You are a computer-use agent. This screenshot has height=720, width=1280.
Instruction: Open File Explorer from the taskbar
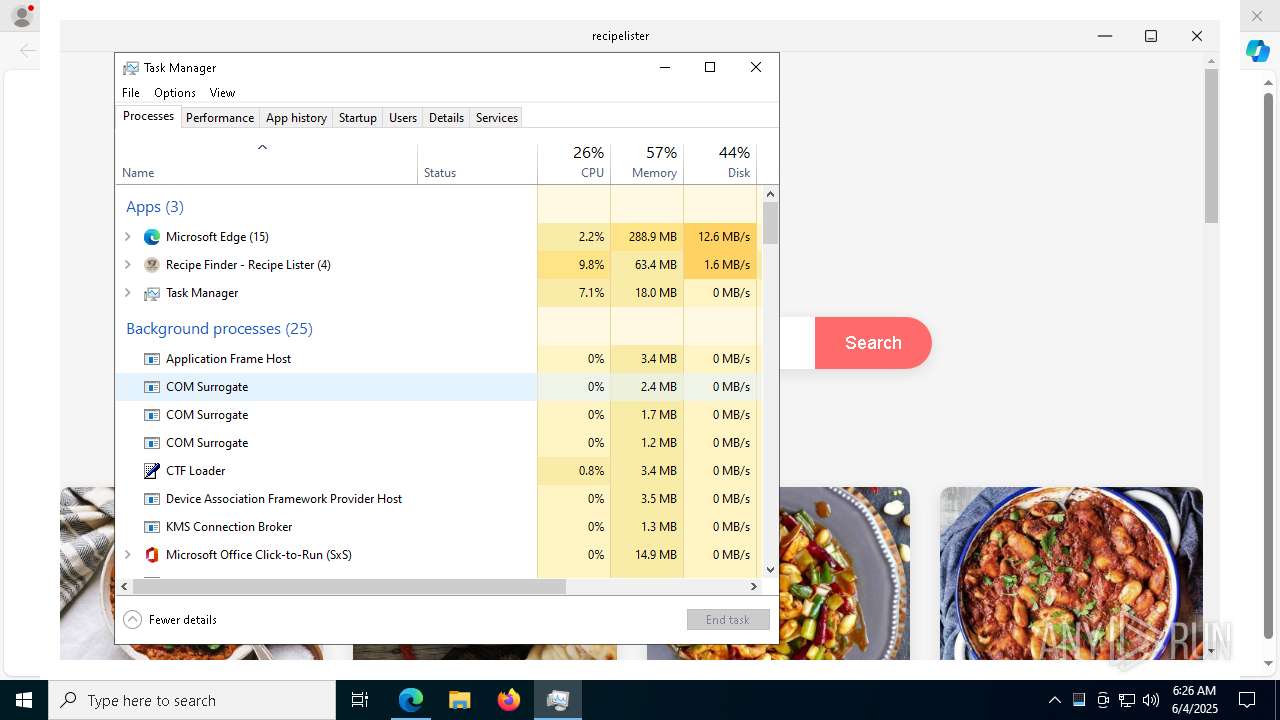pos(460,700)
